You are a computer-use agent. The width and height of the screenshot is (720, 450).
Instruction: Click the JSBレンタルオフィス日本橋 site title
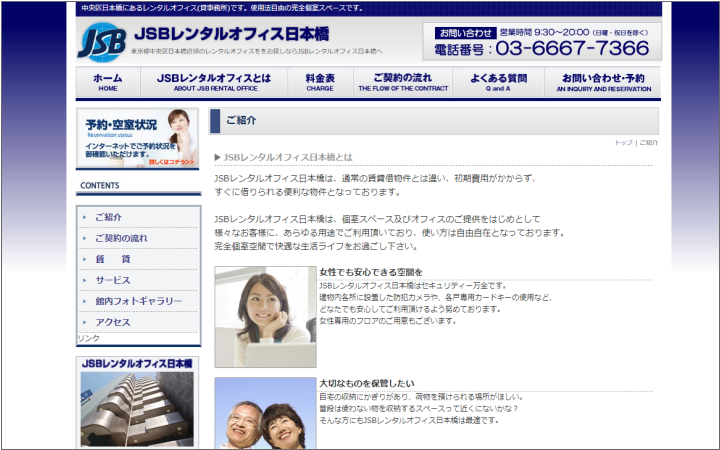click(x=232, y=34)
